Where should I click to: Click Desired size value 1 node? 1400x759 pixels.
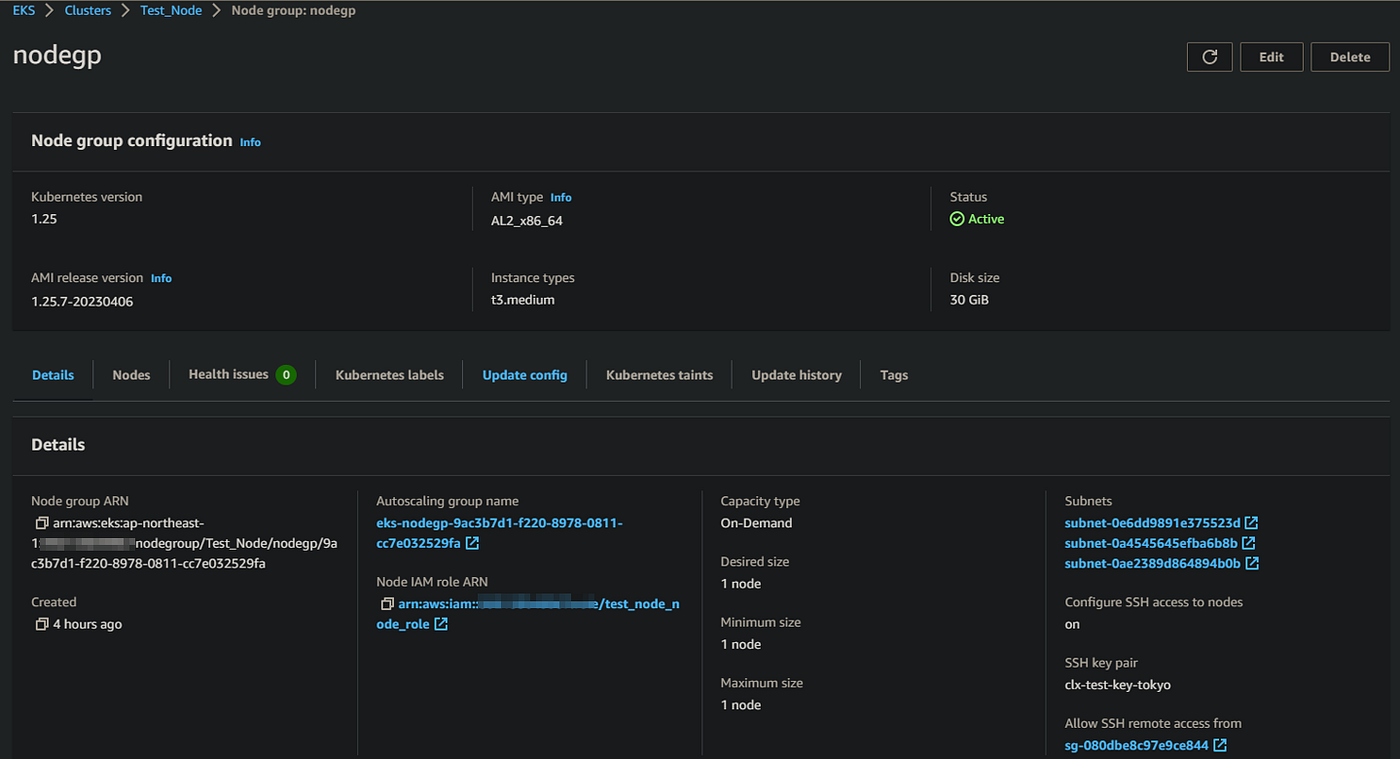741,584
